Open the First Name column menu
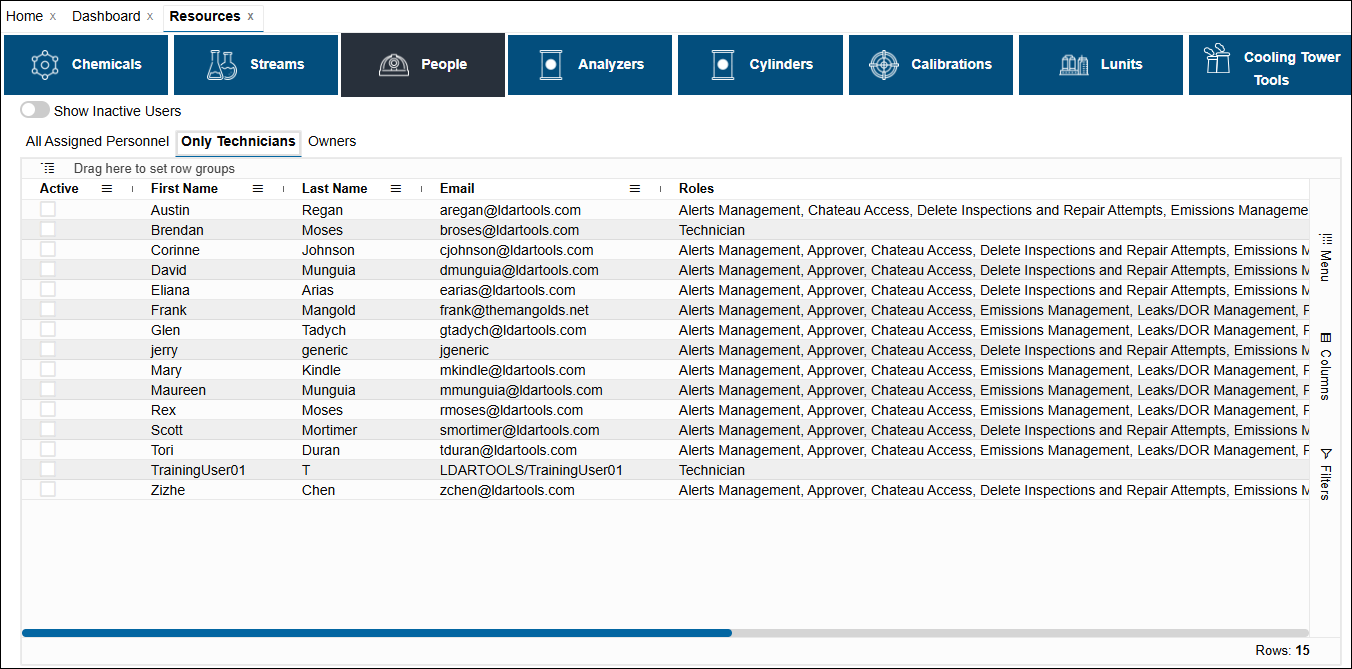 [258, 188]
